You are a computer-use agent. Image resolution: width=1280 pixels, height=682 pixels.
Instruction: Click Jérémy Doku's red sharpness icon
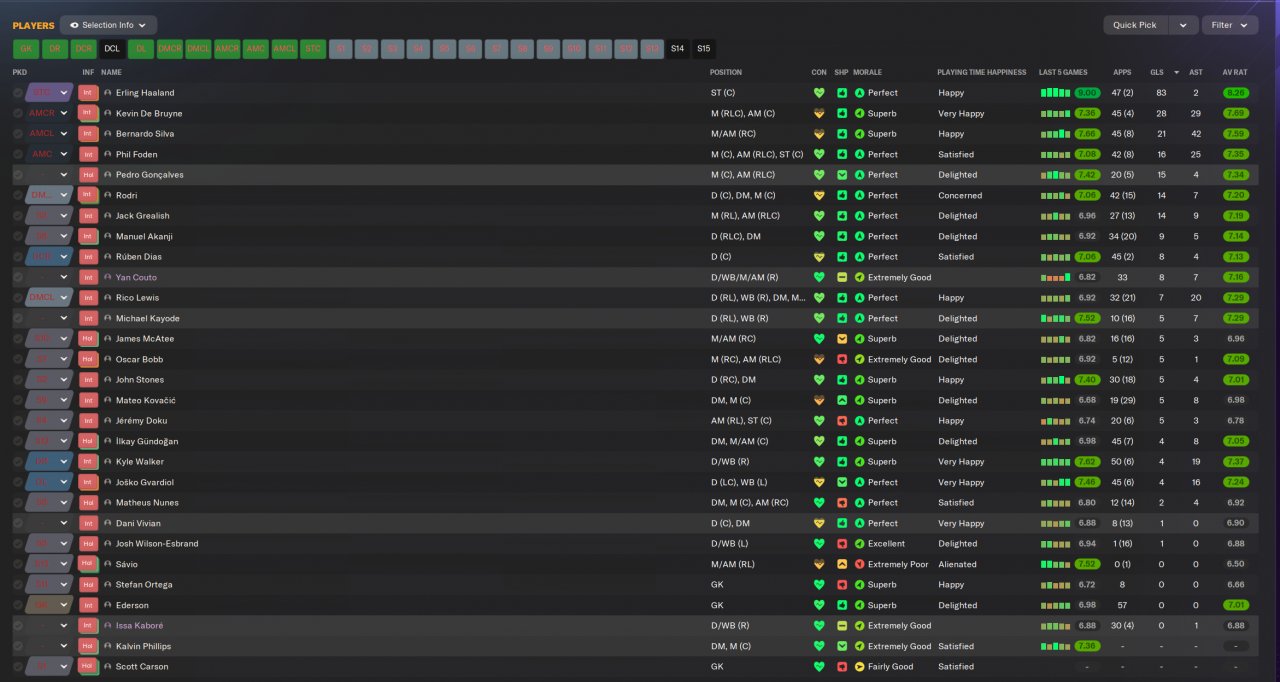coord(842,421)
